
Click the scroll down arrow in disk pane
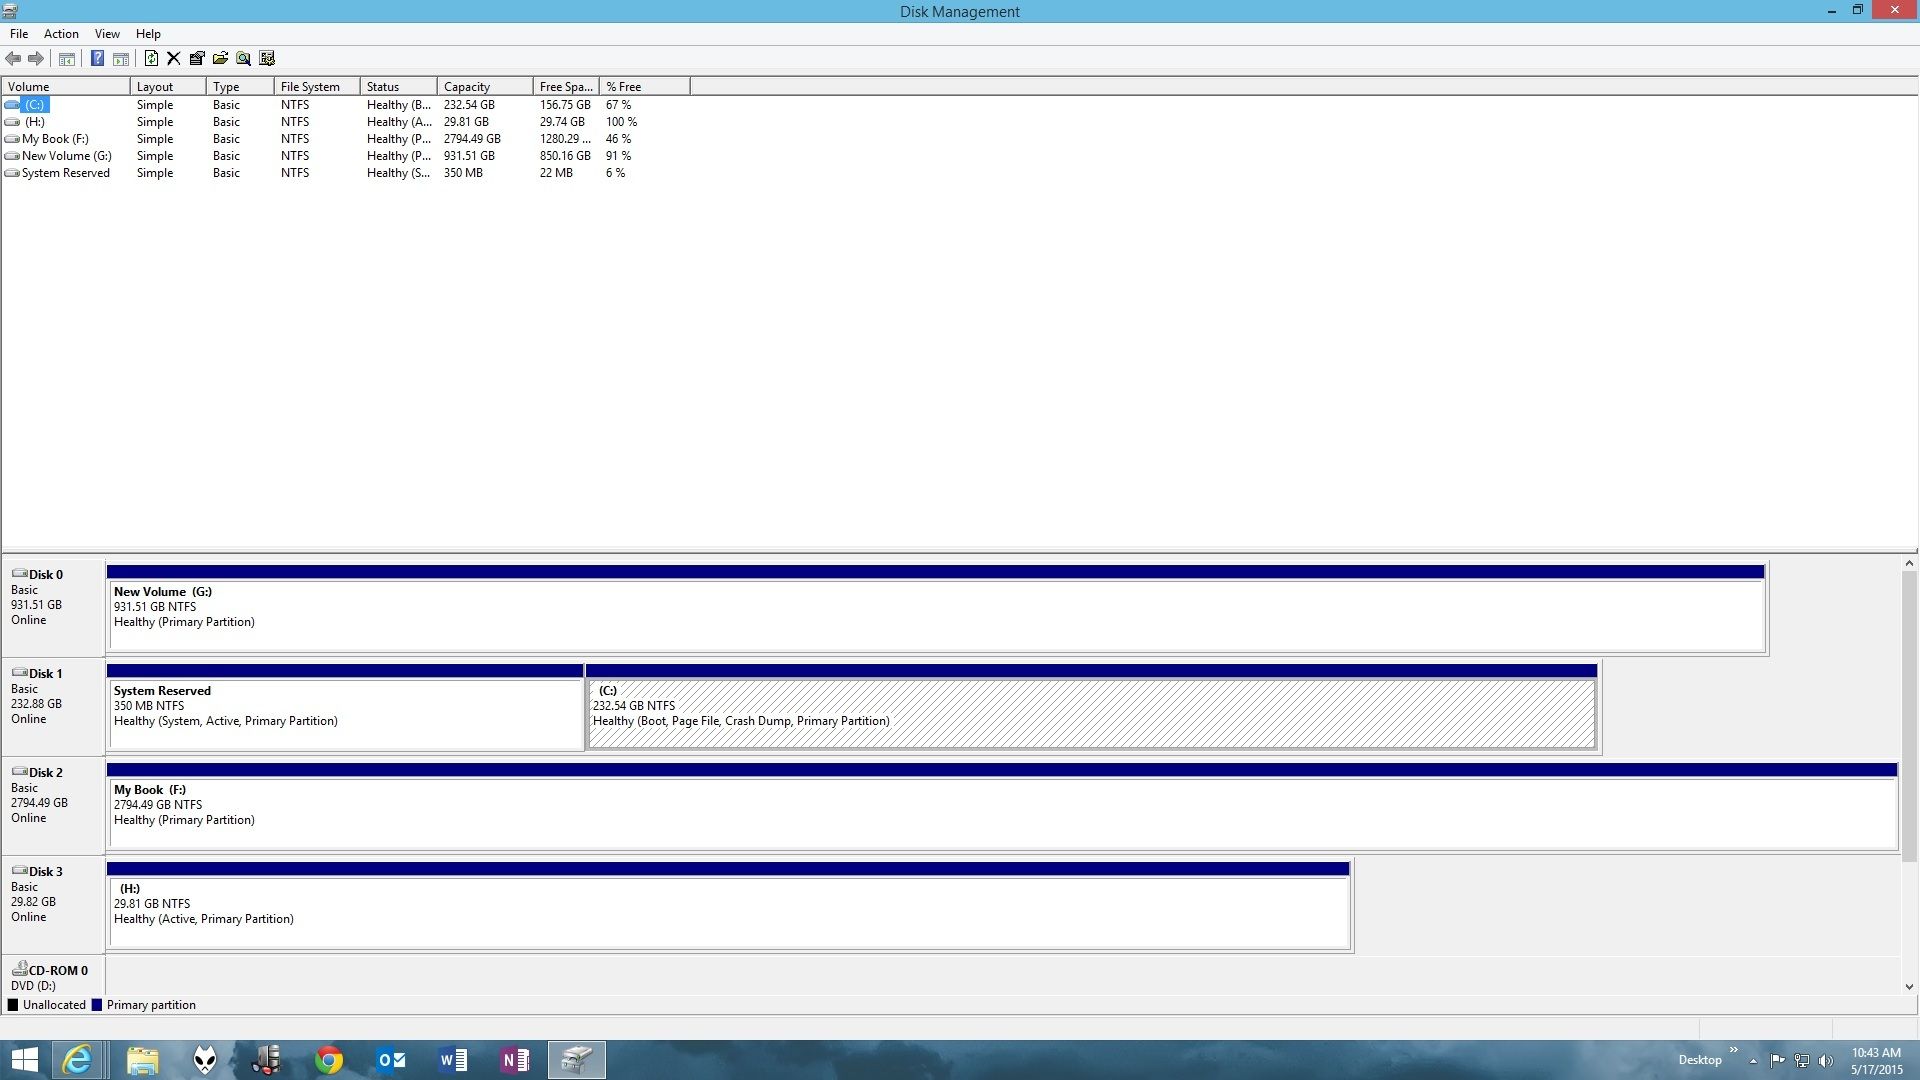pyautogui.click(x=1909, y=987)
